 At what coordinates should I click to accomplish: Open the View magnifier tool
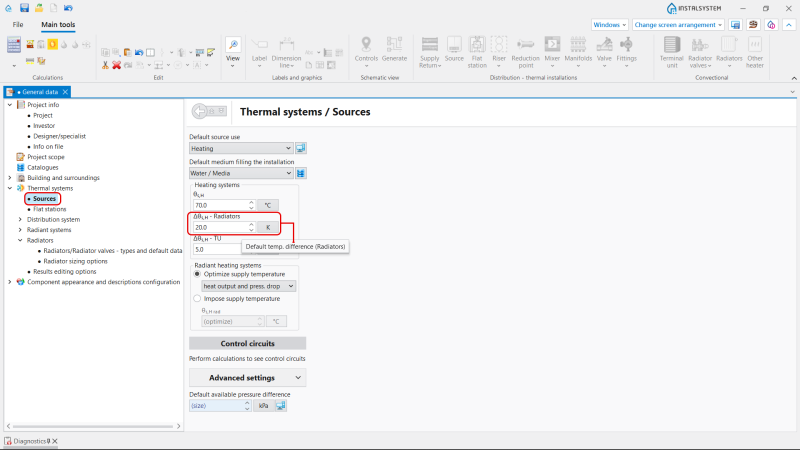(x=233, y=52)
